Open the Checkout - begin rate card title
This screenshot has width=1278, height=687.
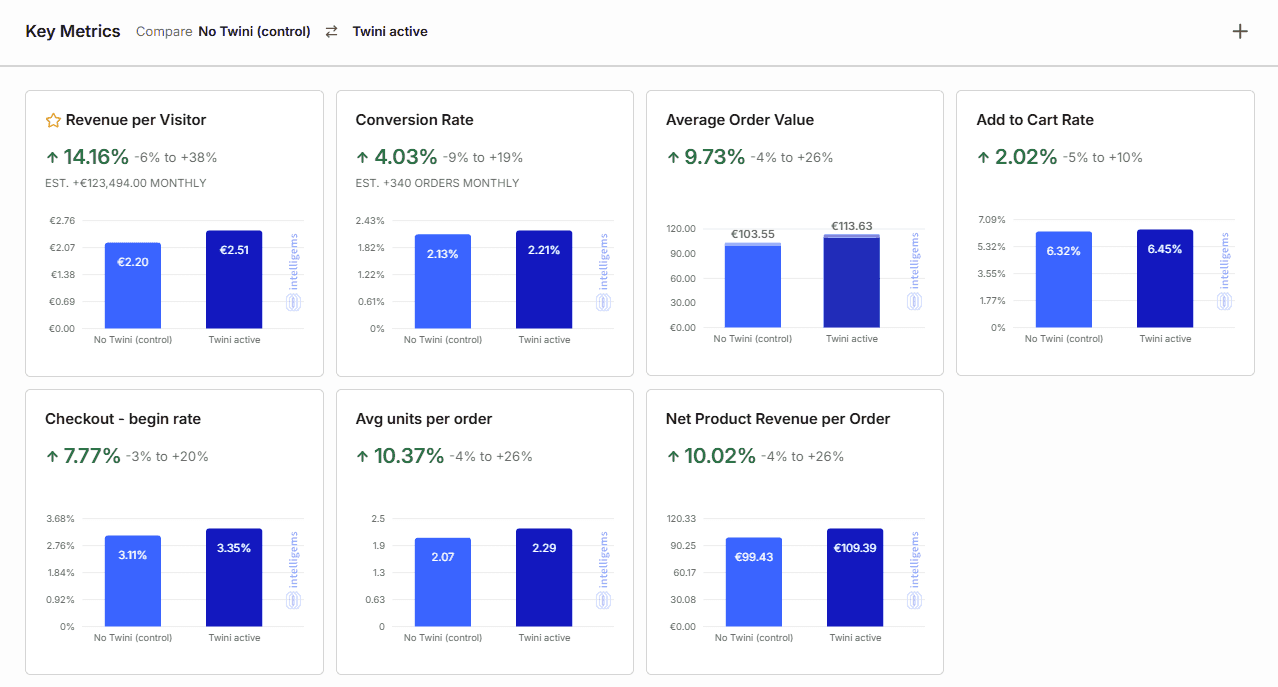pyautogui.click(x=123, y=419)
